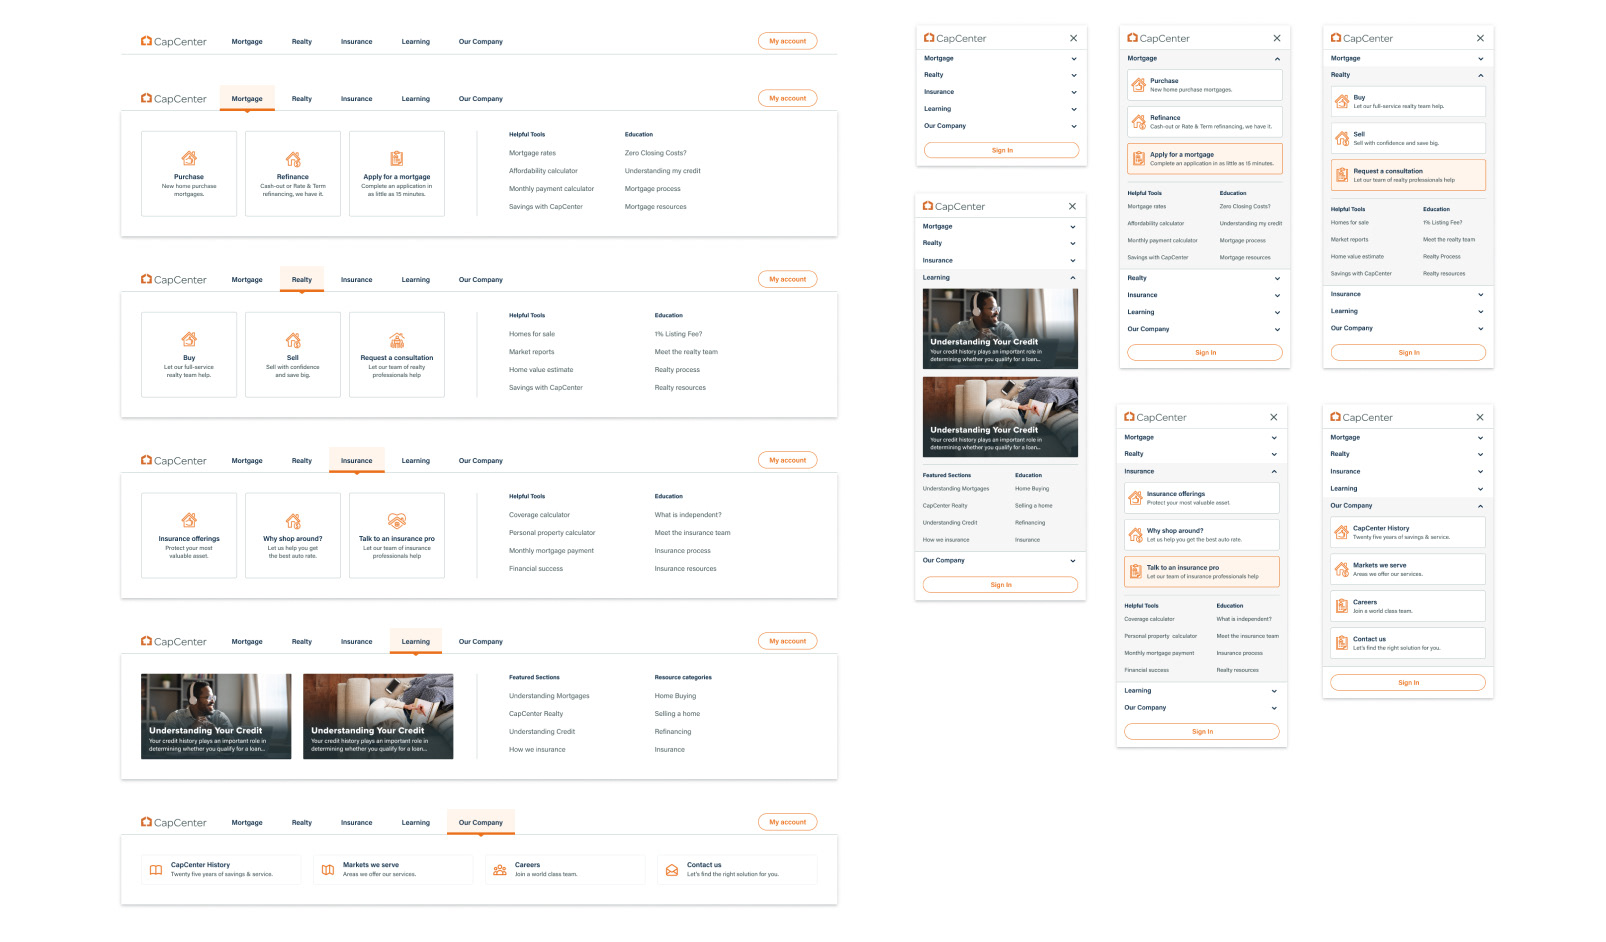Viewport: 1606px width, 942px height.
Task: Click the house icon on desktop Refinance card
Action: [x=293, y=159]
